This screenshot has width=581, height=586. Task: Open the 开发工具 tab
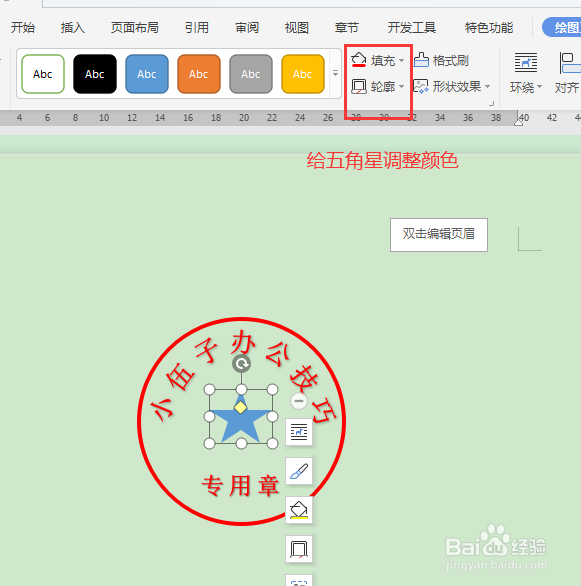point(412,28)
